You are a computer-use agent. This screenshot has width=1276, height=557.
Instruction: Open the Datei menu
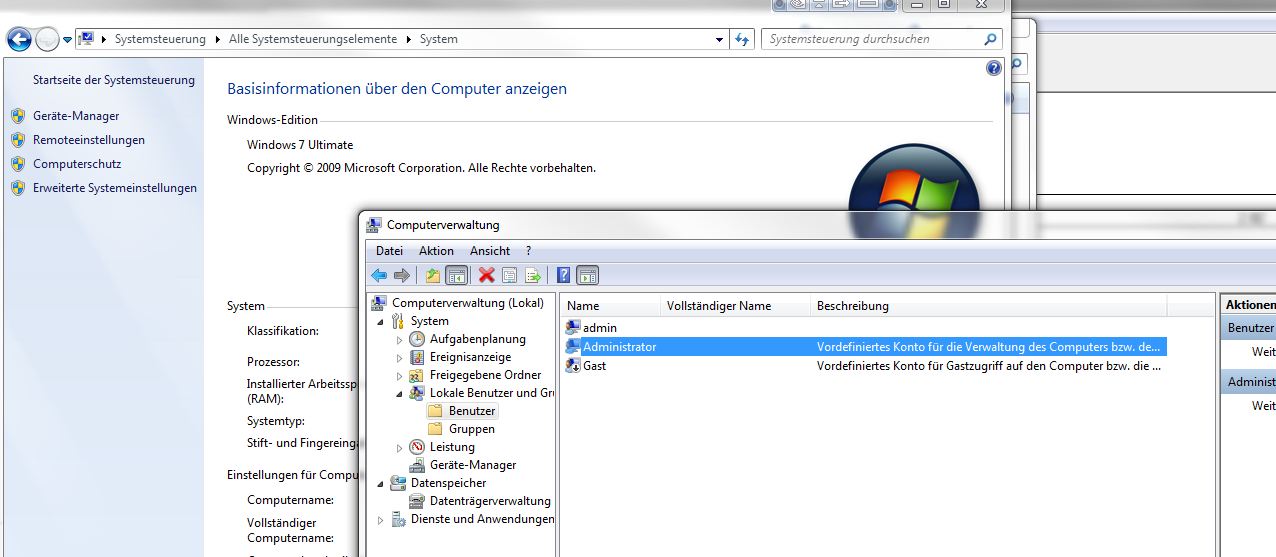[389, 251]
